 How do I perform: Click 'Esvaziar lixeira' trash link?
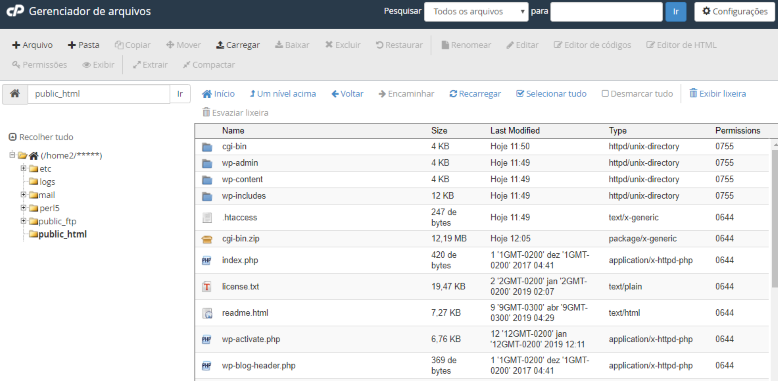coord(235,113)
